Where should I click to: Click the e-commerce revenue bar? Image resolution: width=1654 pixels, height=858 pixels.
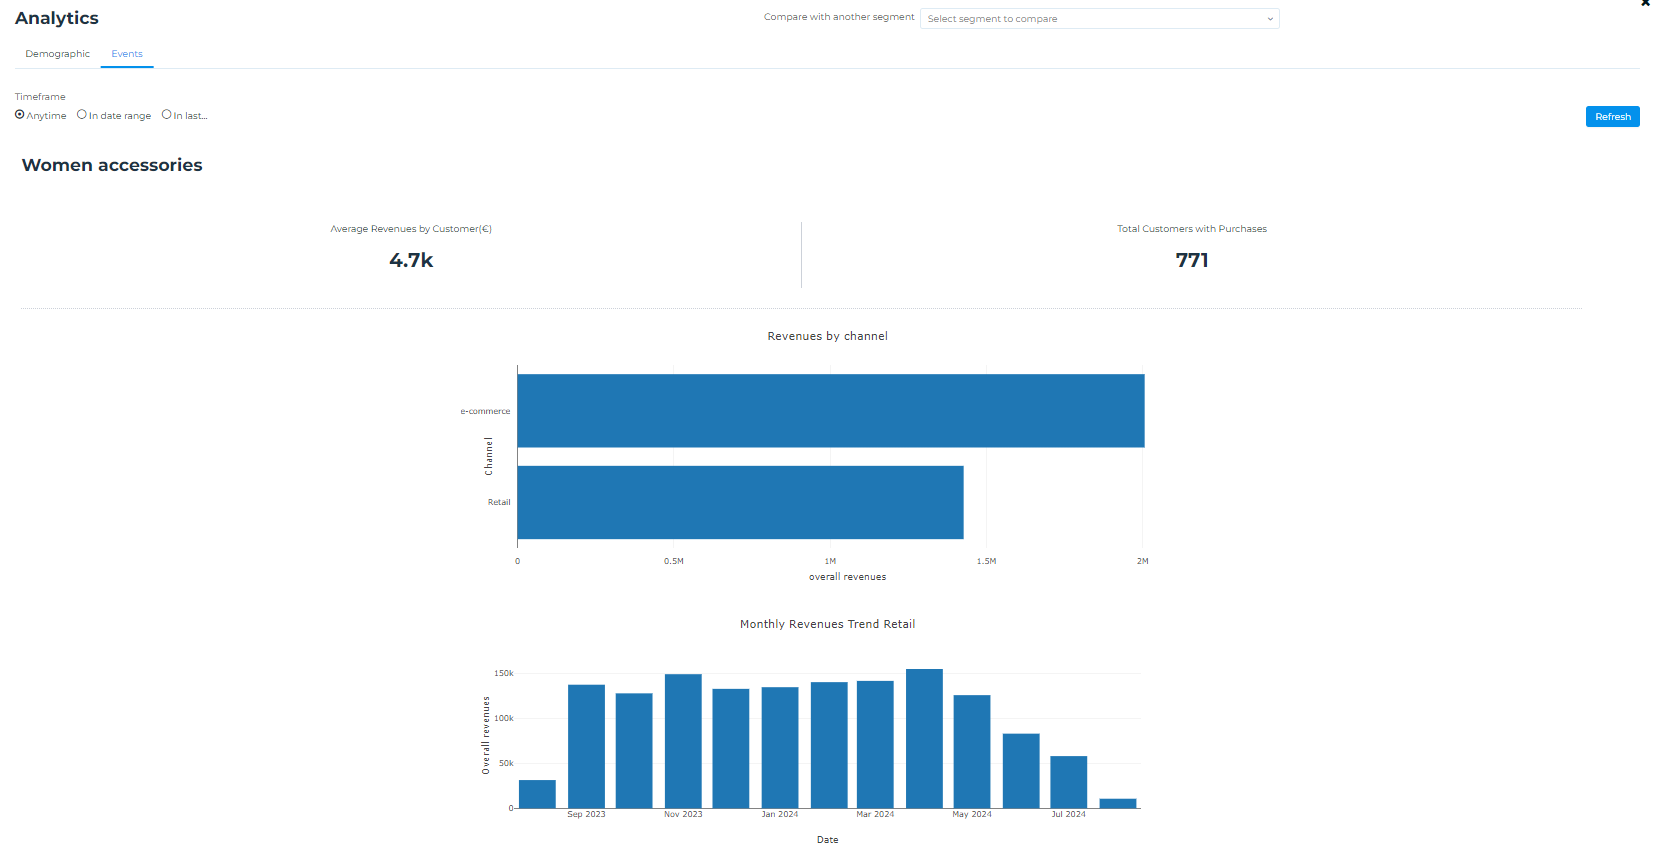[831, 411]
